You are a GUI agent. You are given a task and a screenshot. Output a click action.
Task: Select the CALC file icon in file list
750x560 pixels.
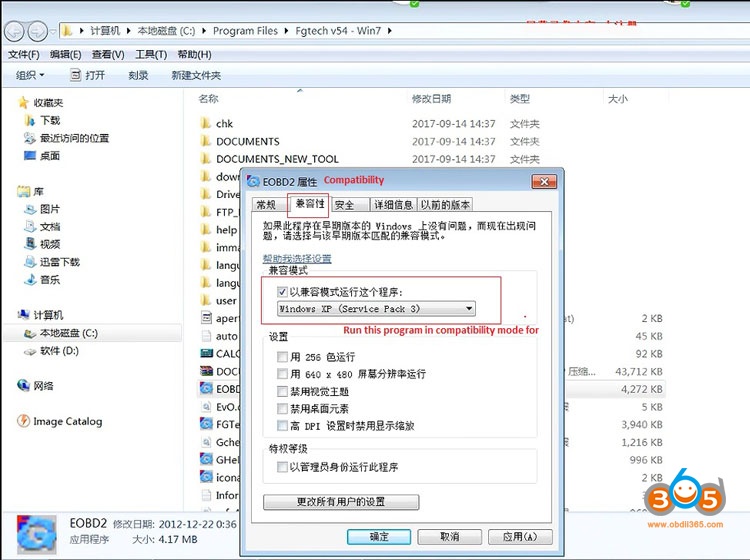click(206, 353)
